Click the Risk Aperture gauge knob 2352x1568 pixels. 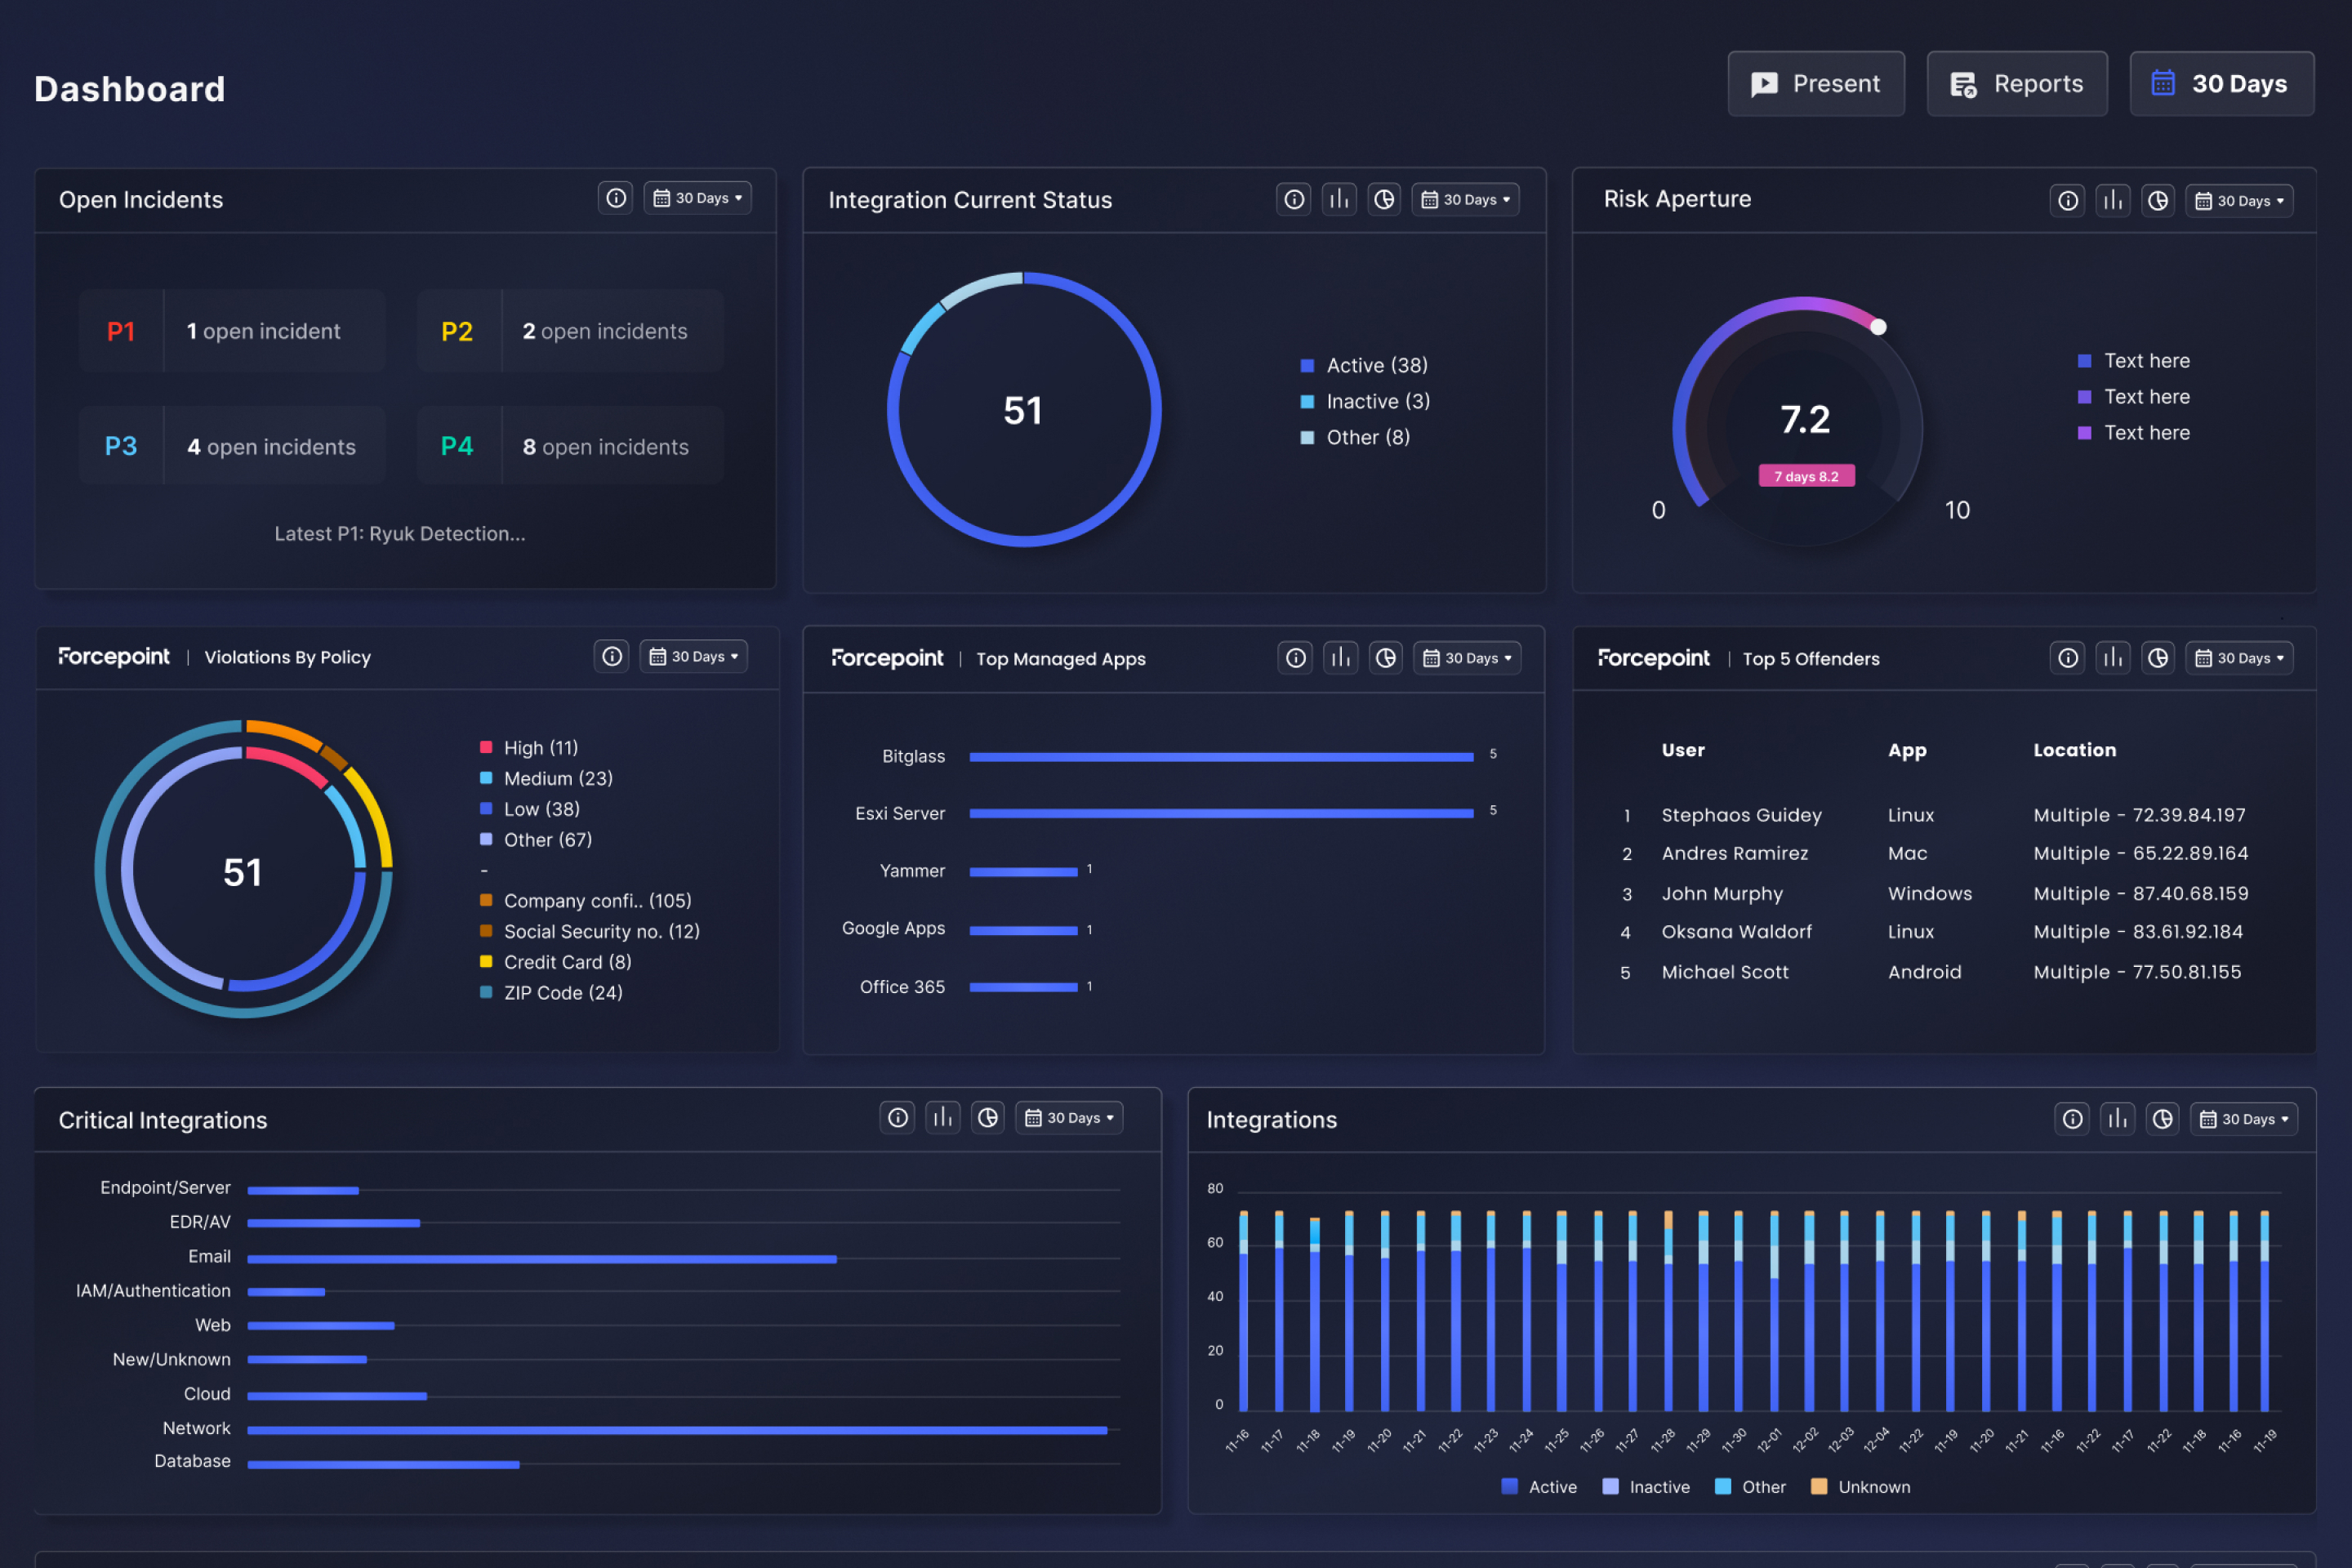point(1878,327)
